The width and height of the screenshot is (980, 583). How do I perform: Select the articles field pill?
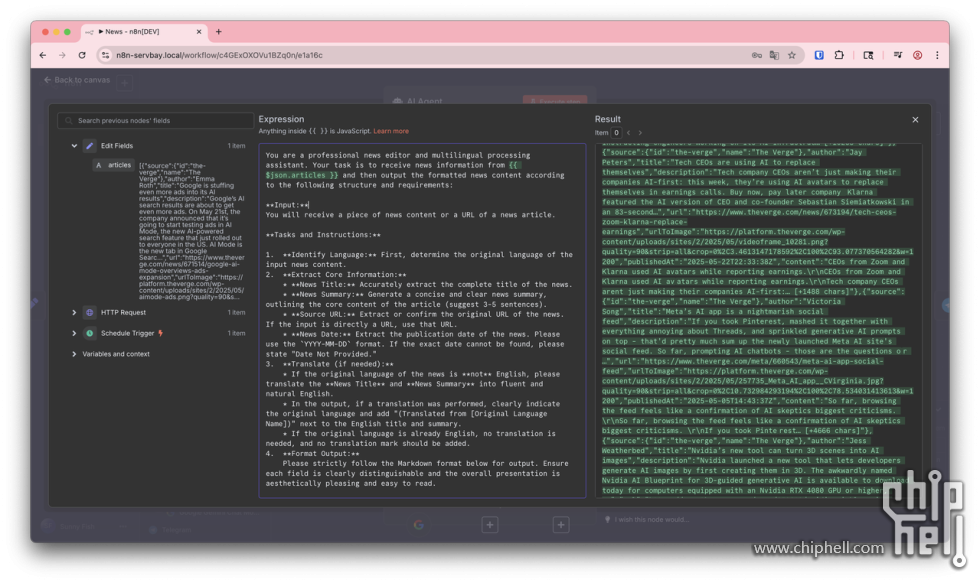(113, 165)
